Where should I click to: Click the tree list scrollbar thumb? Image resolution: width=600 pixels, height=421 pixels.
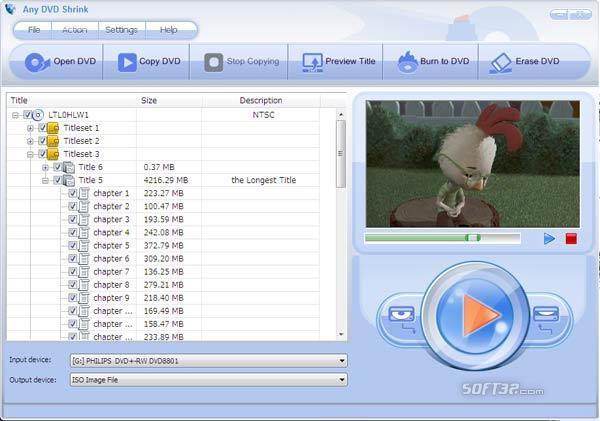click(341, 153)
